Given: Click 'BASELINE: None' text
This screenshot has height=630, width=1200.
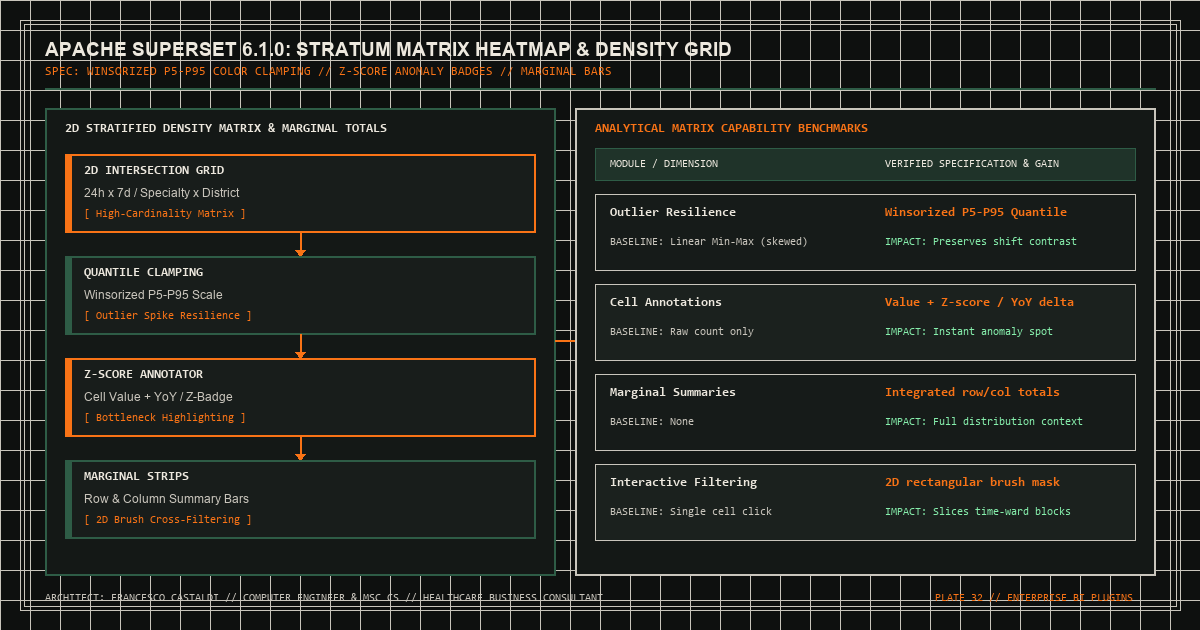Looking at the screenshot, I should 652,422.
